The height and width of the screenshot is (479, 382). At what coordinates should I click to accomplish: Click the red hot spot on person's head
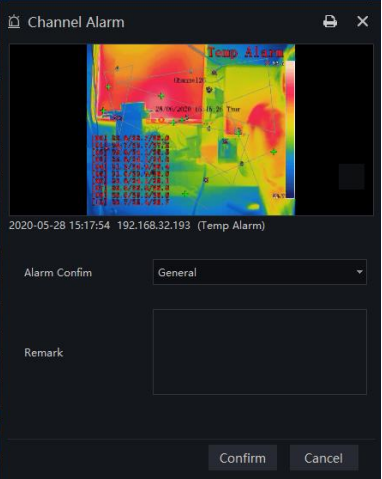click(262, 117)
